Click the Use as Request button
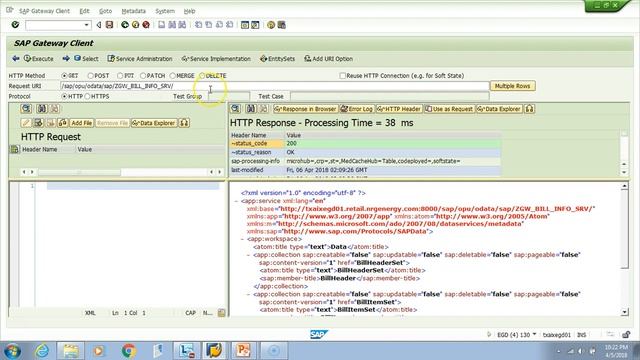 [449, 109]
